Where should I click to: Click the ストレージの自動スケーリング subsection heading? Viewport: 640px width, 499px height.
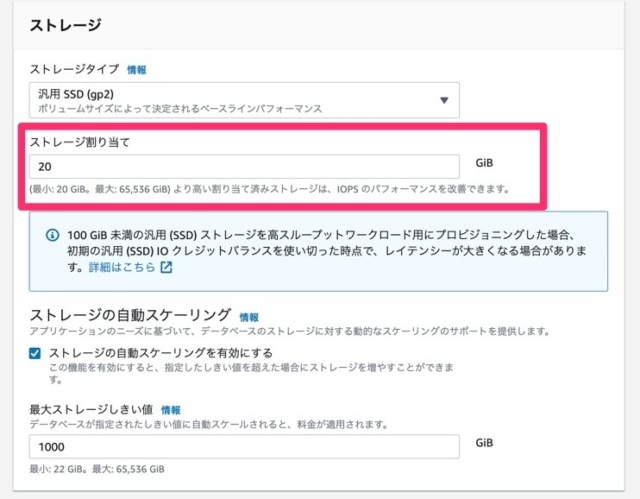[x=130, y=316]
